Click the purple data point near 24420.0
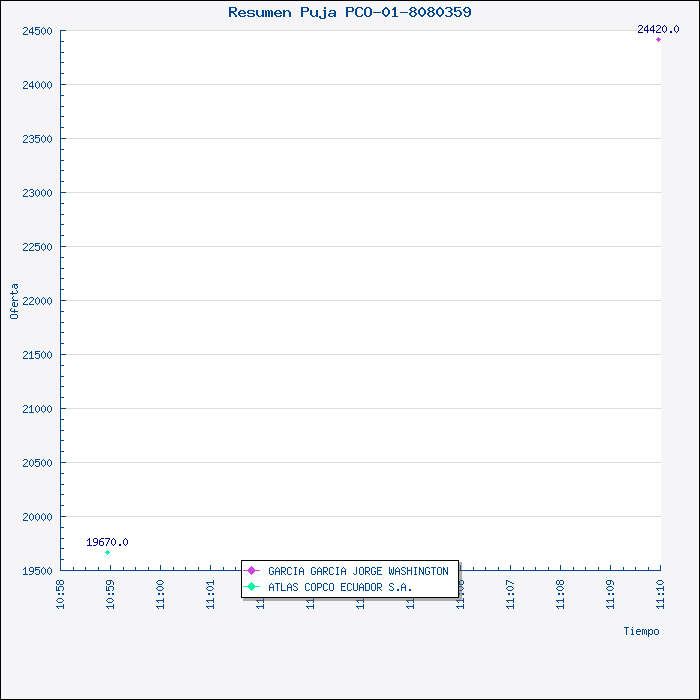Viewport: 700px width, 700px height. pos(658,39)
